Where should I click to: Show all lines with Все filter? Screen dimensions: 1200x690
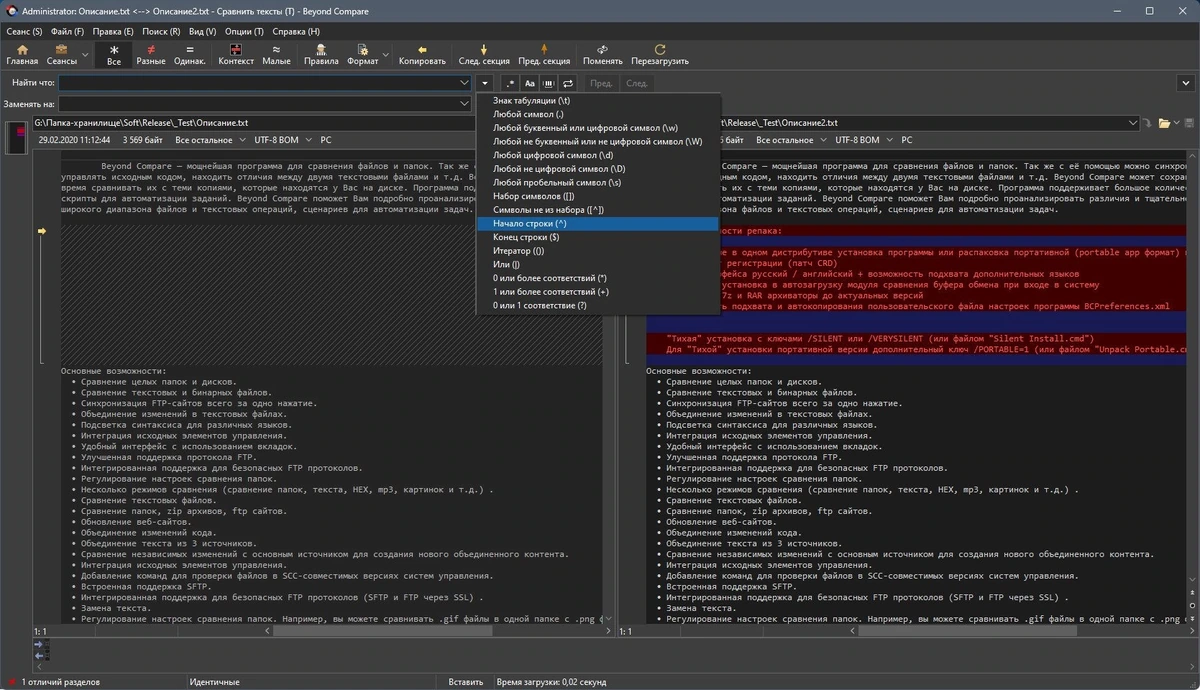point(114,55)
